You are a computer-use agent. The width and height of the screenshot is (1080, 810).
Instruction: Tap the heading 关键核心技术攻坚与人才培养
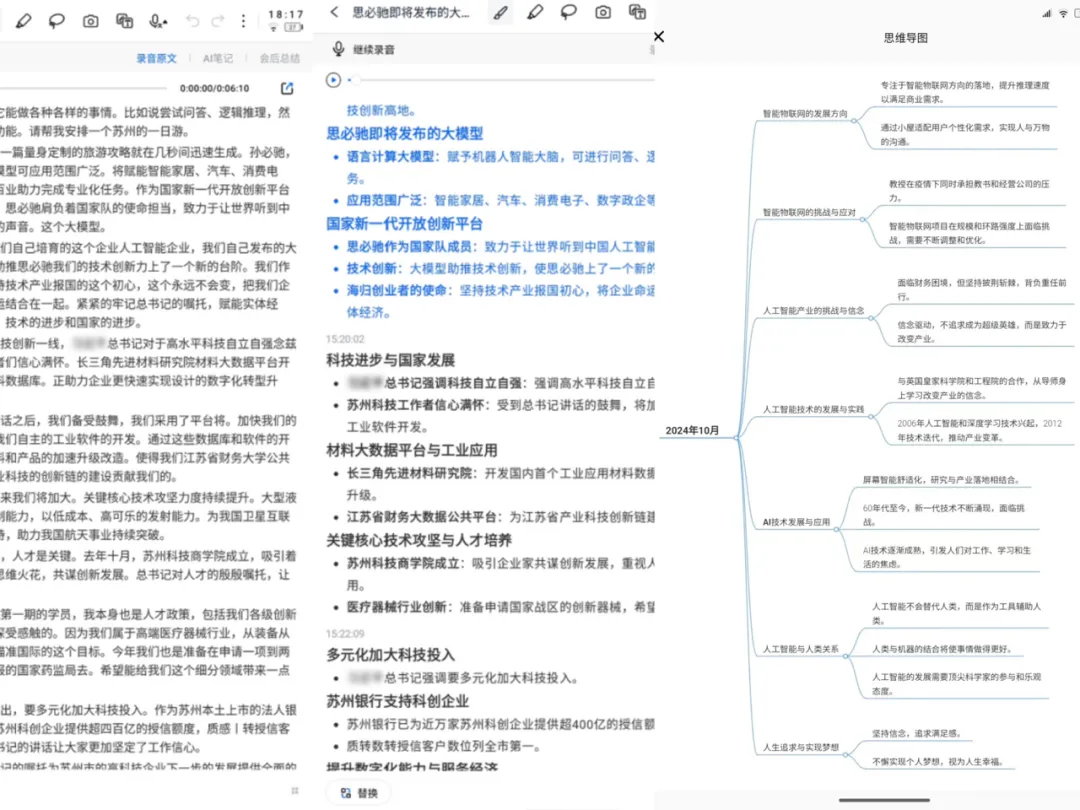419,540
